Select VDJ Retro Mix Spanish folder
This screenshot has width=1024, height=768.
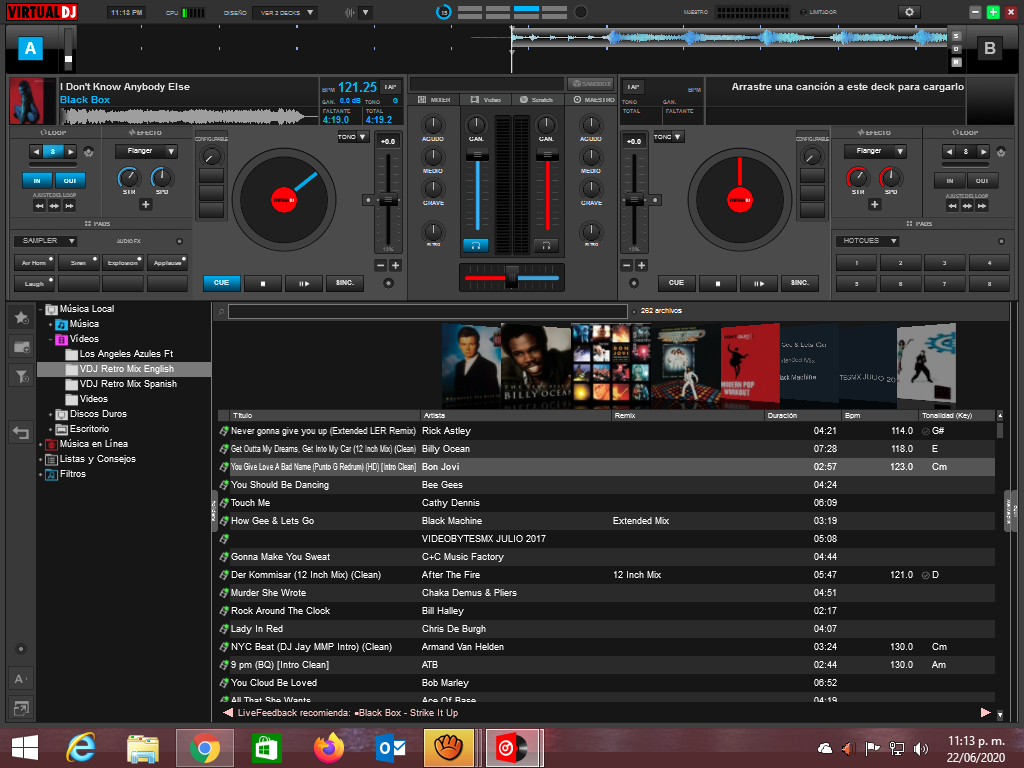pos(128,384)
